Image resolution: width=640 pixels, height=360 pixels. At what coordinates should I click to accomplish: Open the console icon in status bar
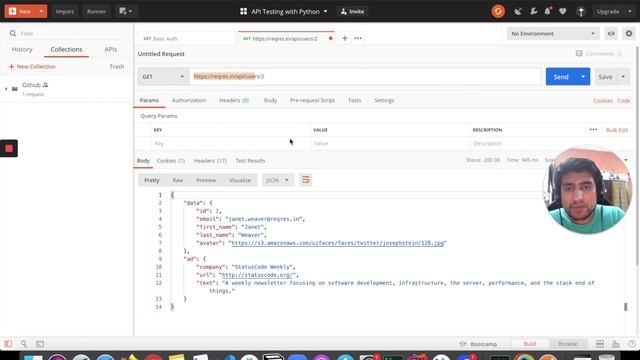click(40, 344)
